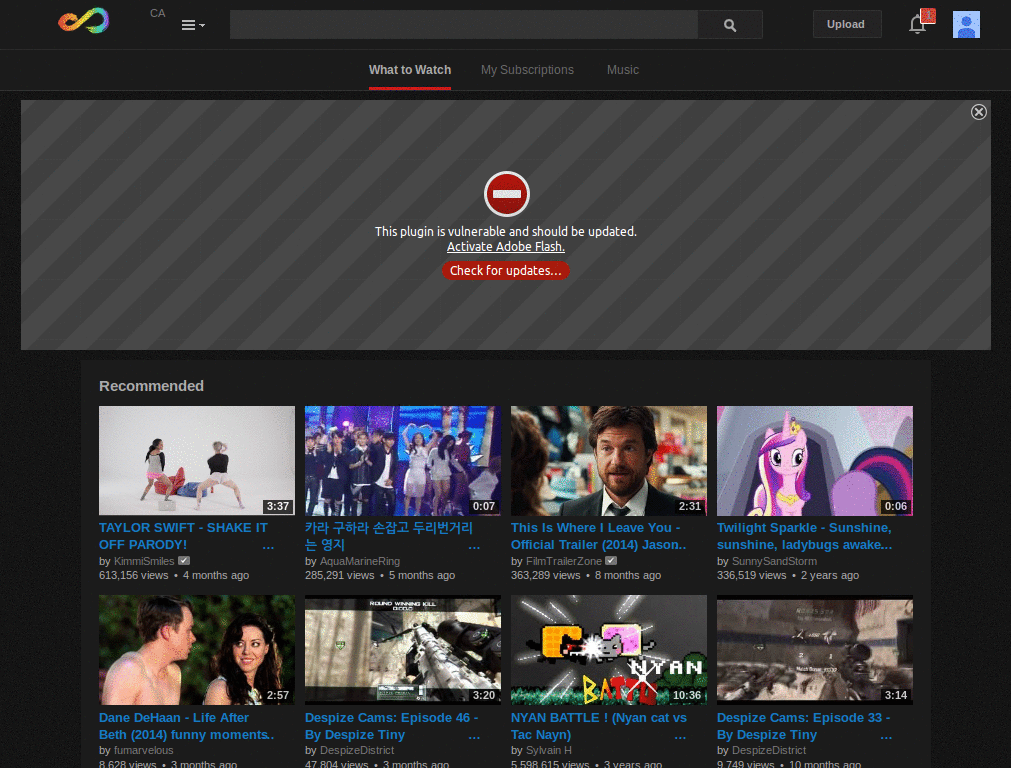Image resolution: width=1024 pixels, height=768 pixels.
Task: Click the Check for updates button
Action: click(x=505, y=270)
